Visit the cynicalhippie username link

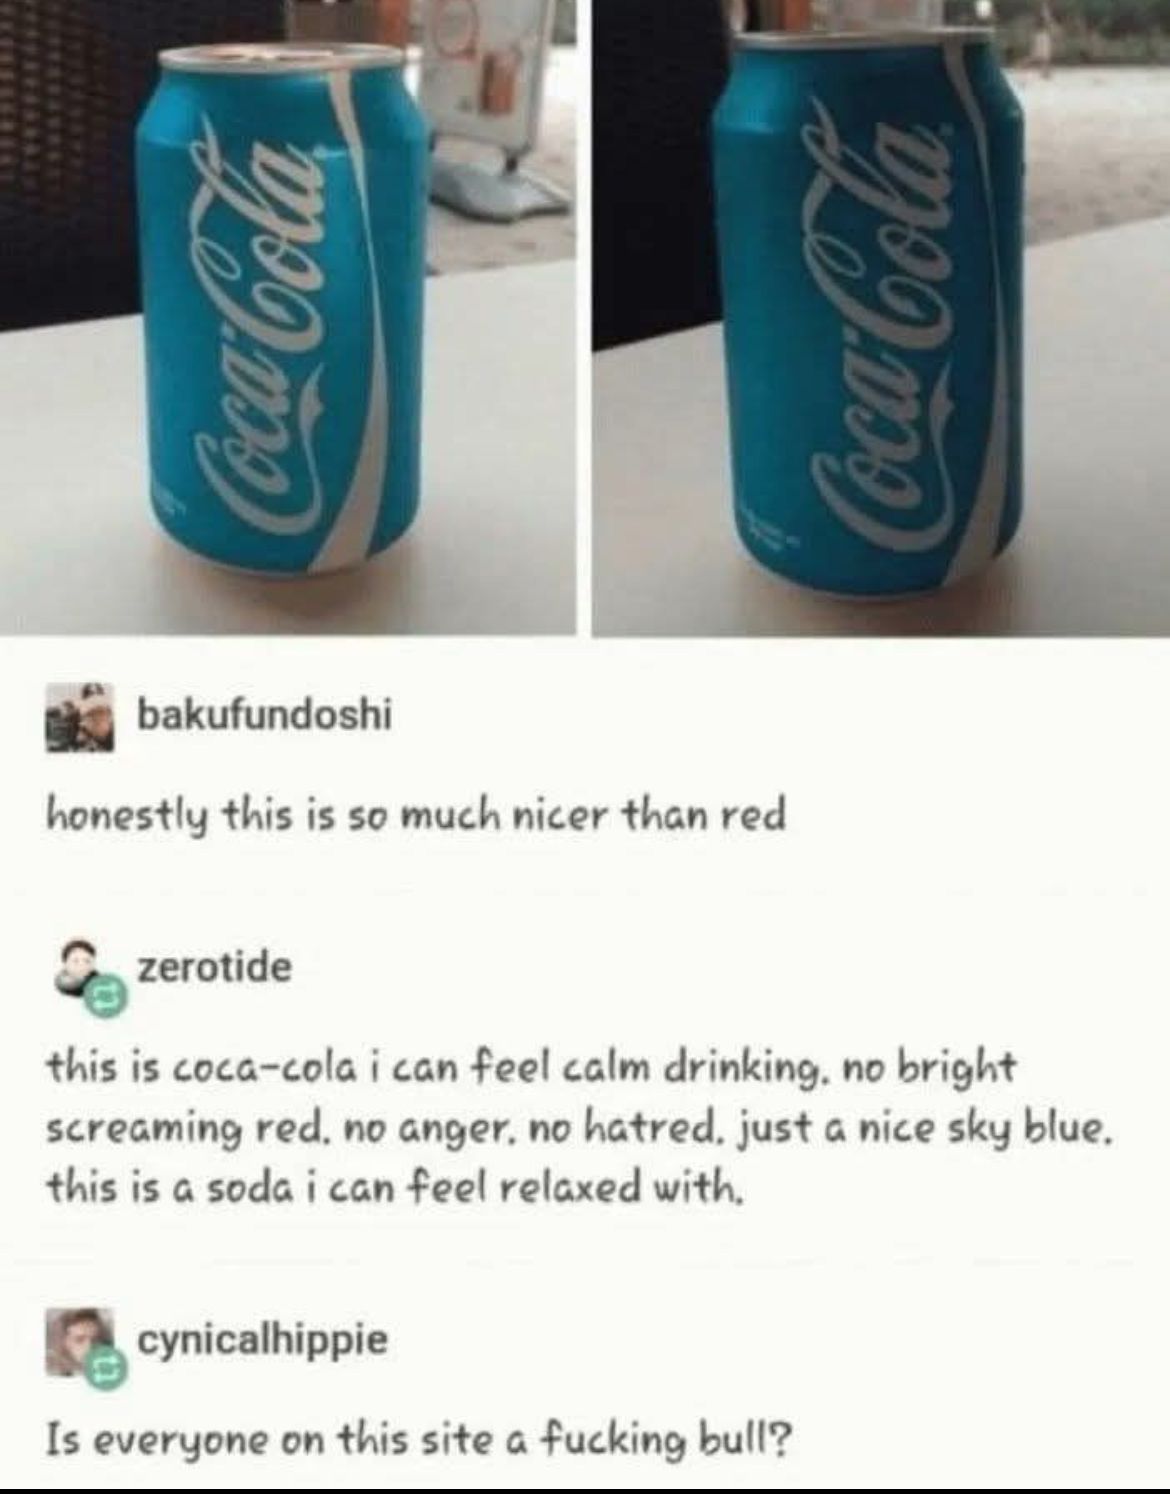tap(262, 1340)
